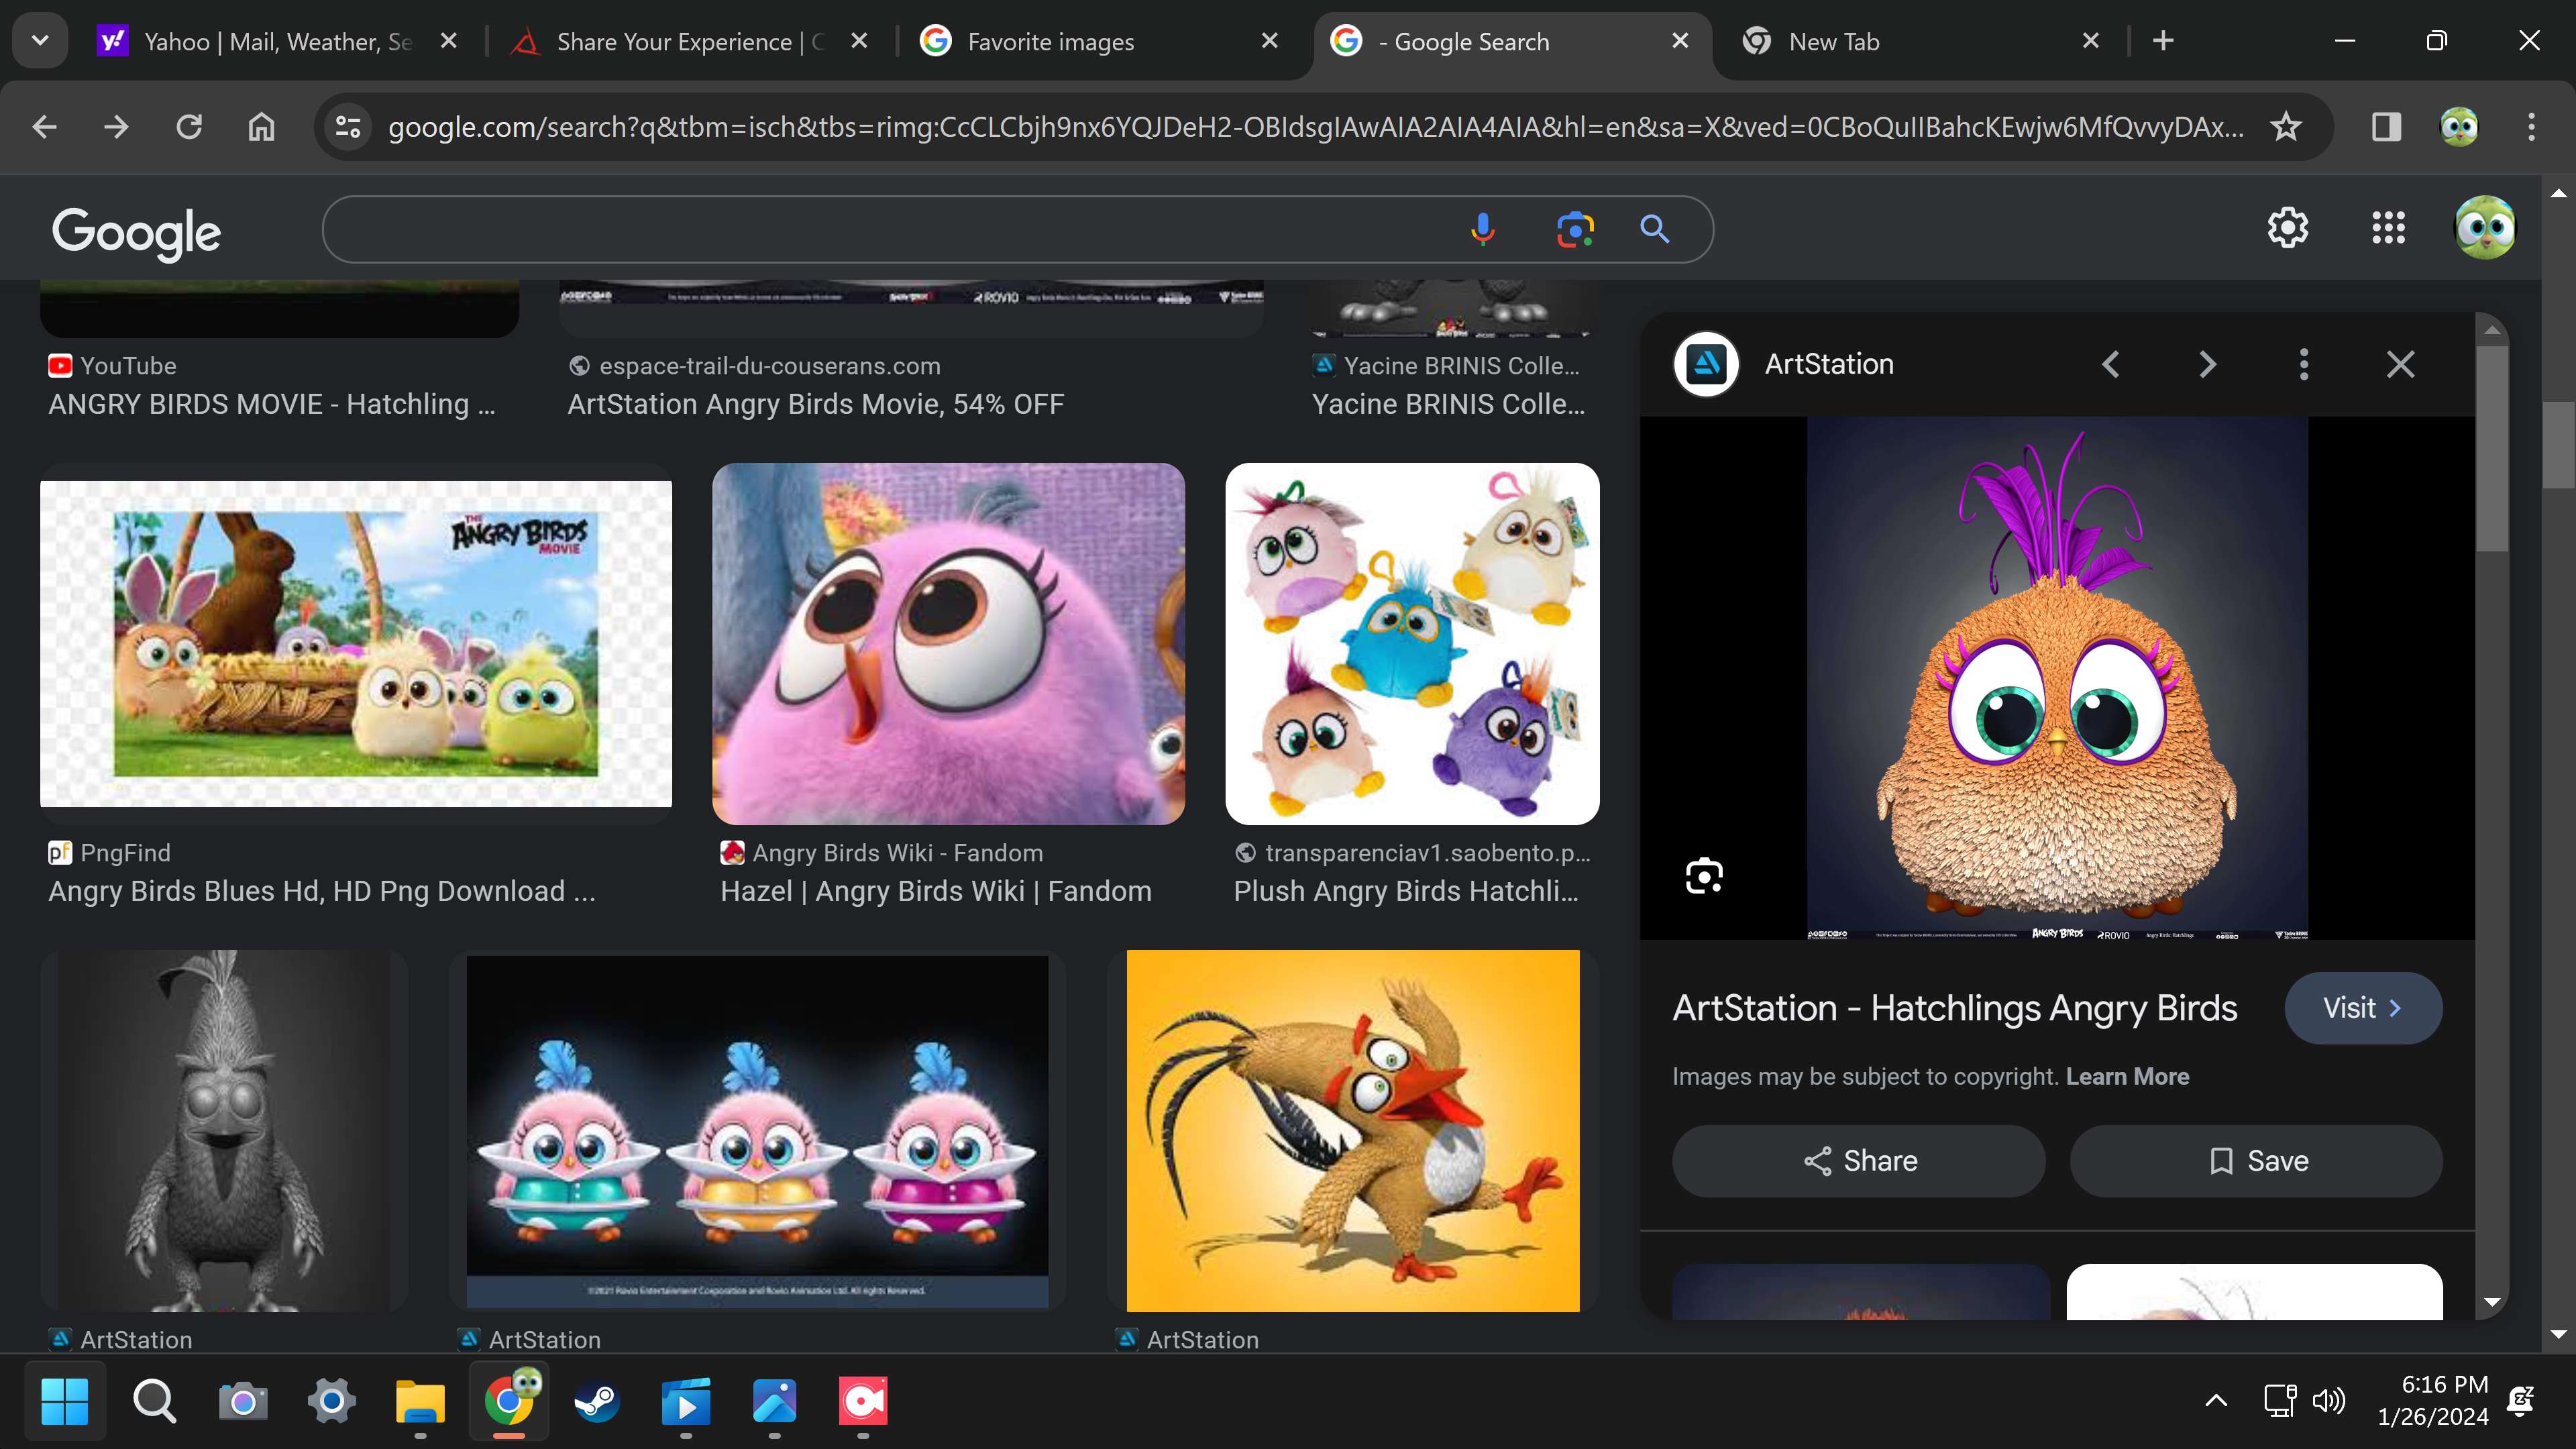The width and height of the screenshot is (2576, 1449).
Task: Search inside the previewed image with Lens
Action: point(1704,876)
